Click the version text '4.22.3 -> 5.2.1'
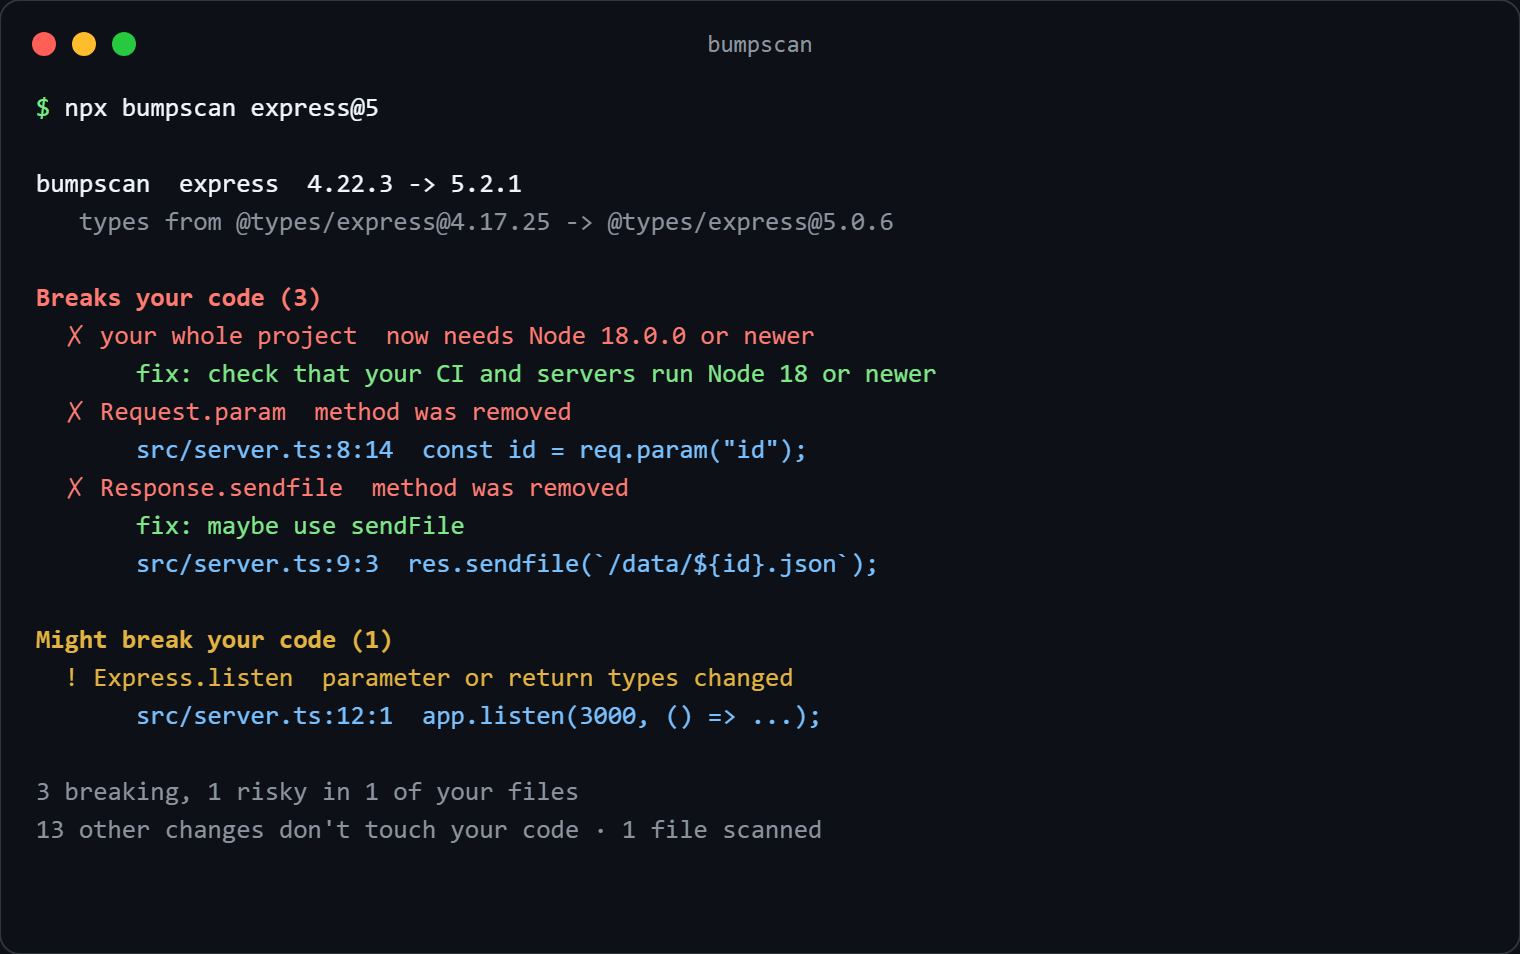The image size is (1520, 954). 414,184
